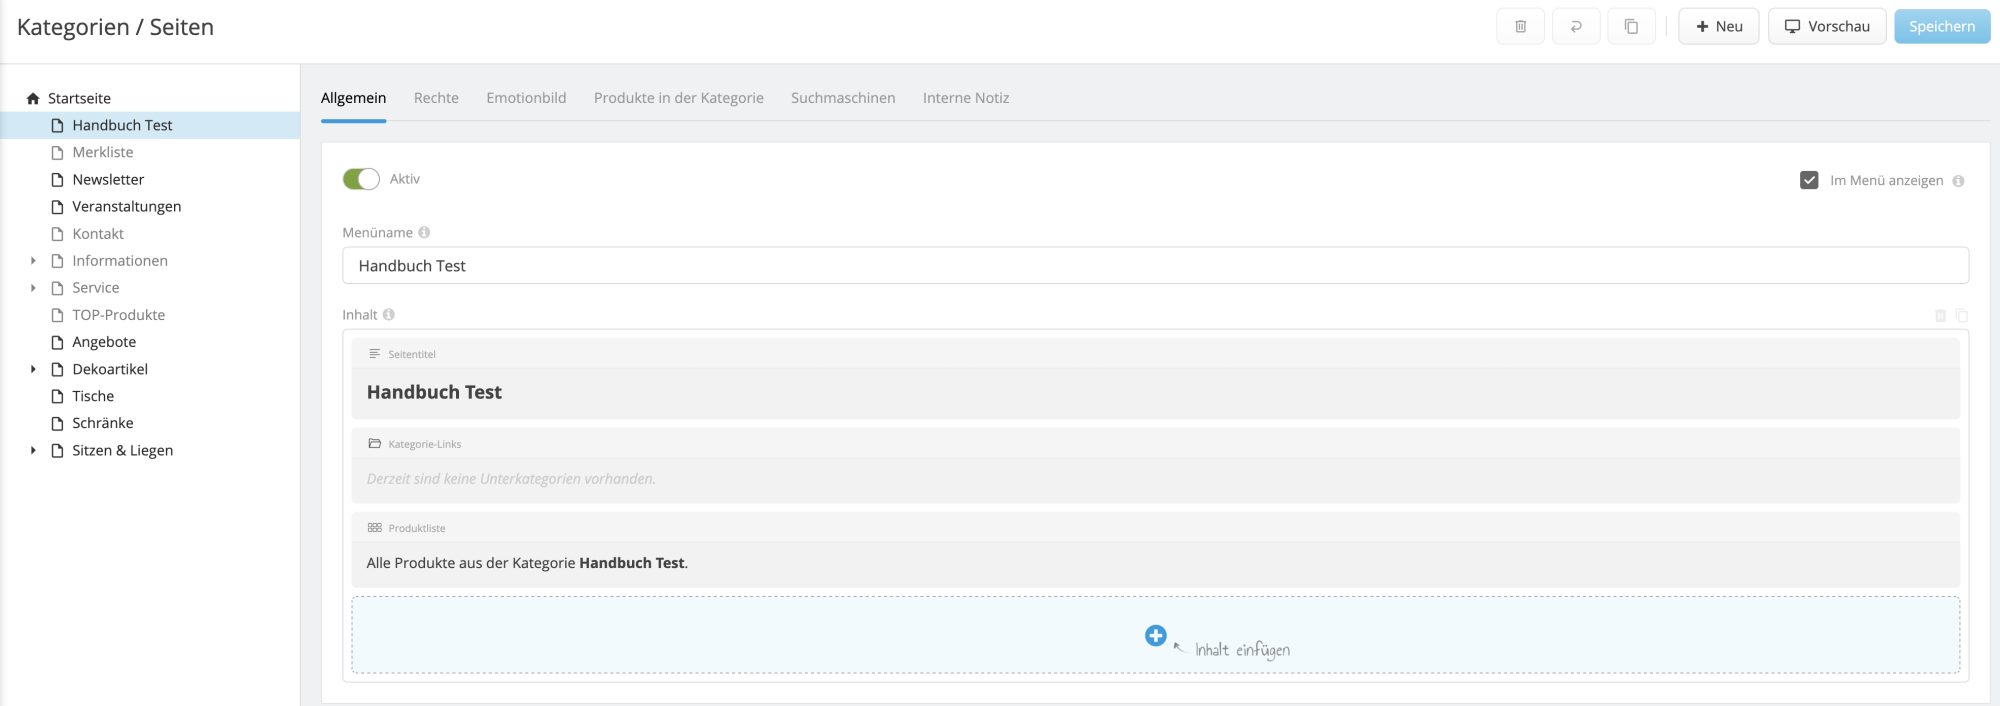Expand the Informationen tree node
Screen dimensions: 2000x706
click(33, 261)
